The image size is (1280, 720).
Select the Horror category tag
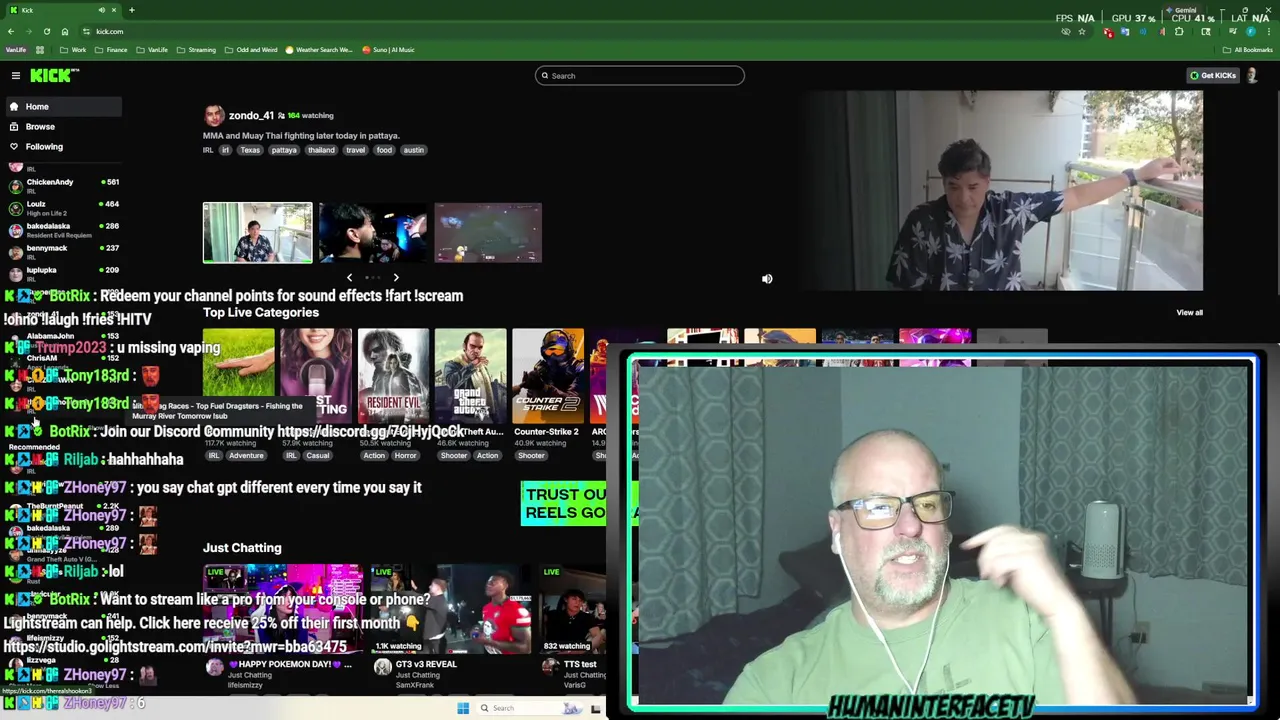coord(405,456)
